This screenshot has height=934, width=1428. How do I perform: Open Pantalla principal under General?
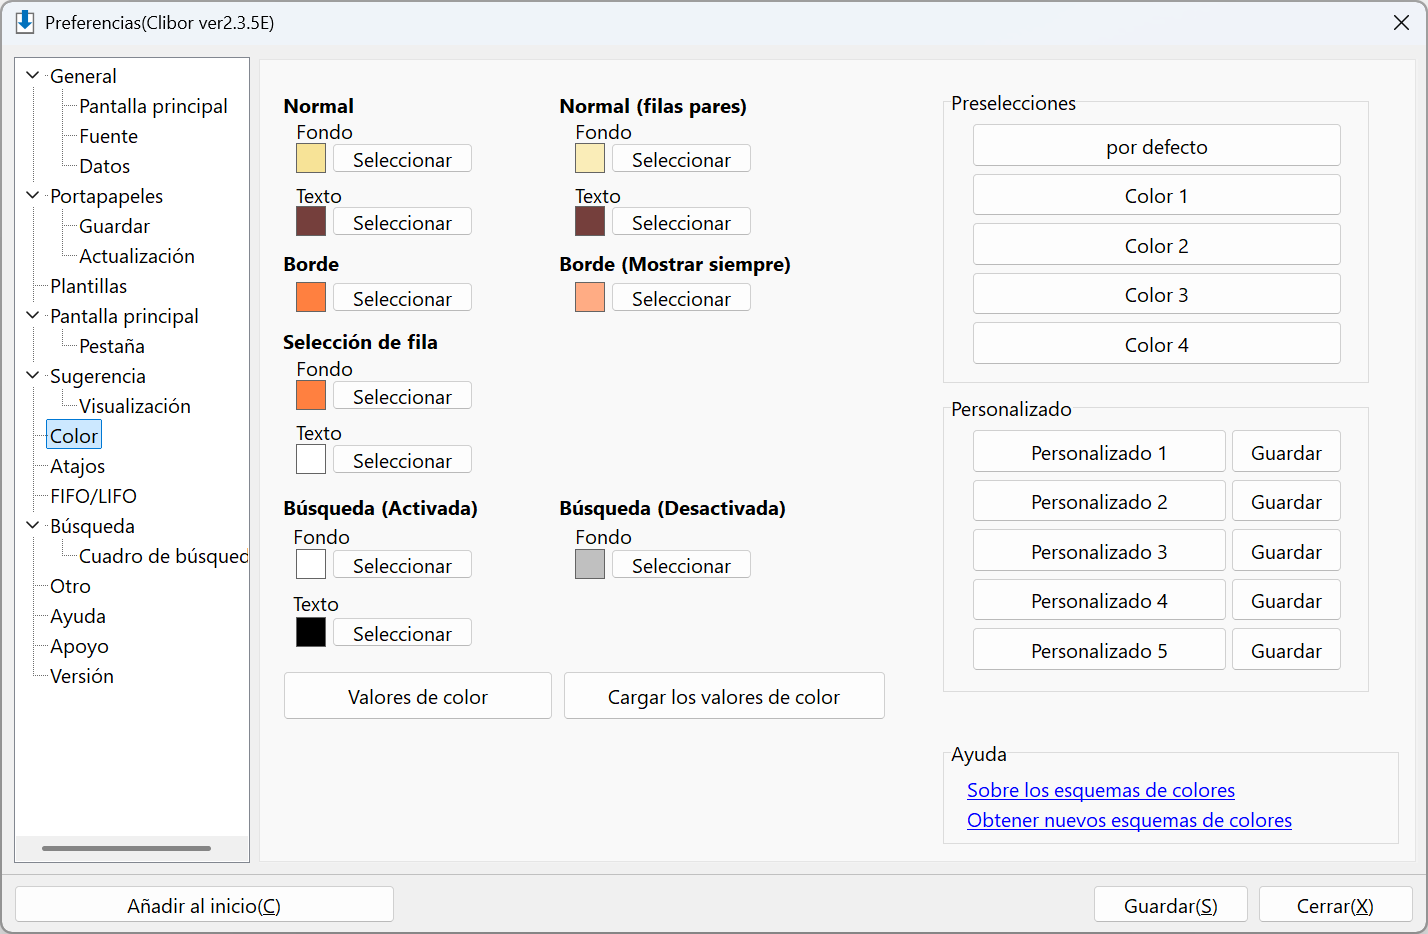pyautogui.click(x=153, y=106)
